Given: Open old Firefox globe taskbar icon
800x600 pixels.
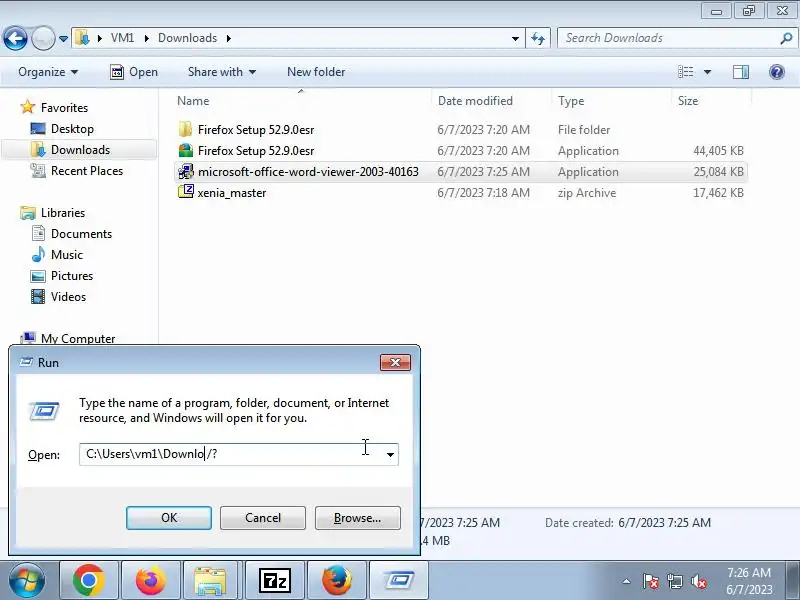Looking at the screenshot, I should pos(337,581).
